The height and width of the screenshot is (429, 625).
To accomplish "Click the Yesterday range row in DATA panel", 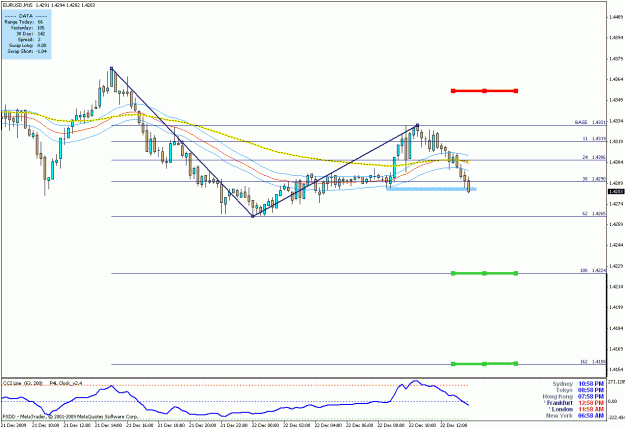I will pos(28,28).
